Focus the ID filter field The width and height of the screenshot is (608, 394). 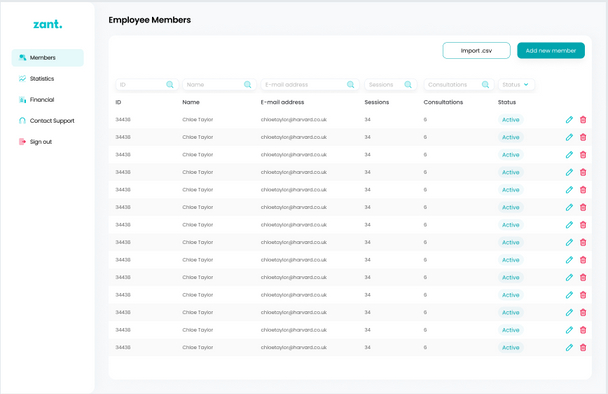147,85
